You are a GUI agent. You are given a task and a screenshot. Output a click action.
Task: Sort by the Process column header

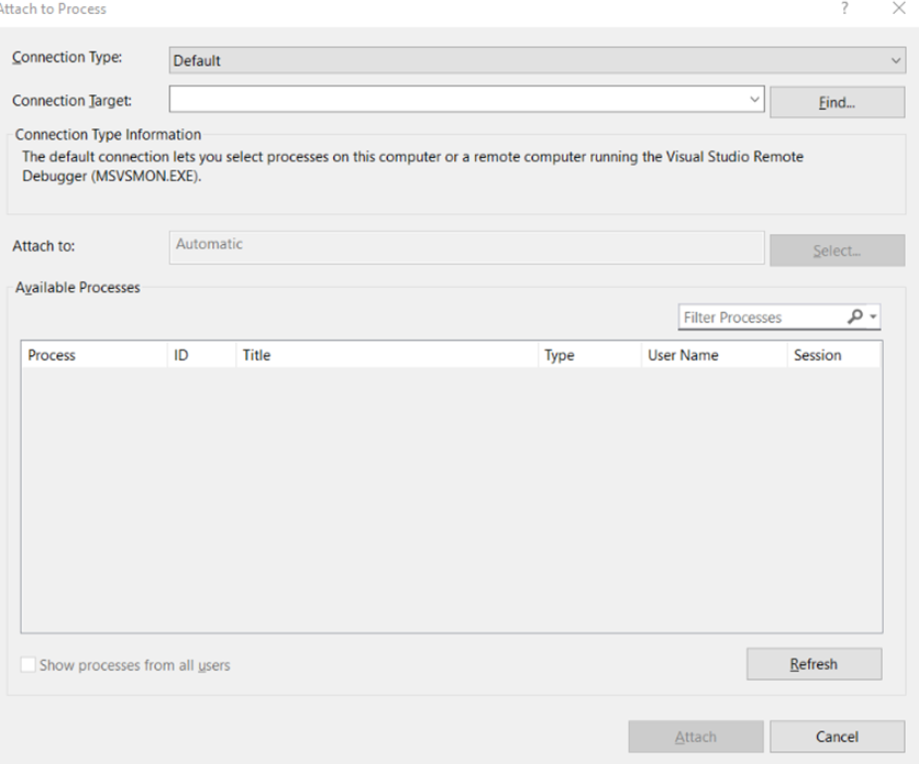tap(94, 355)
